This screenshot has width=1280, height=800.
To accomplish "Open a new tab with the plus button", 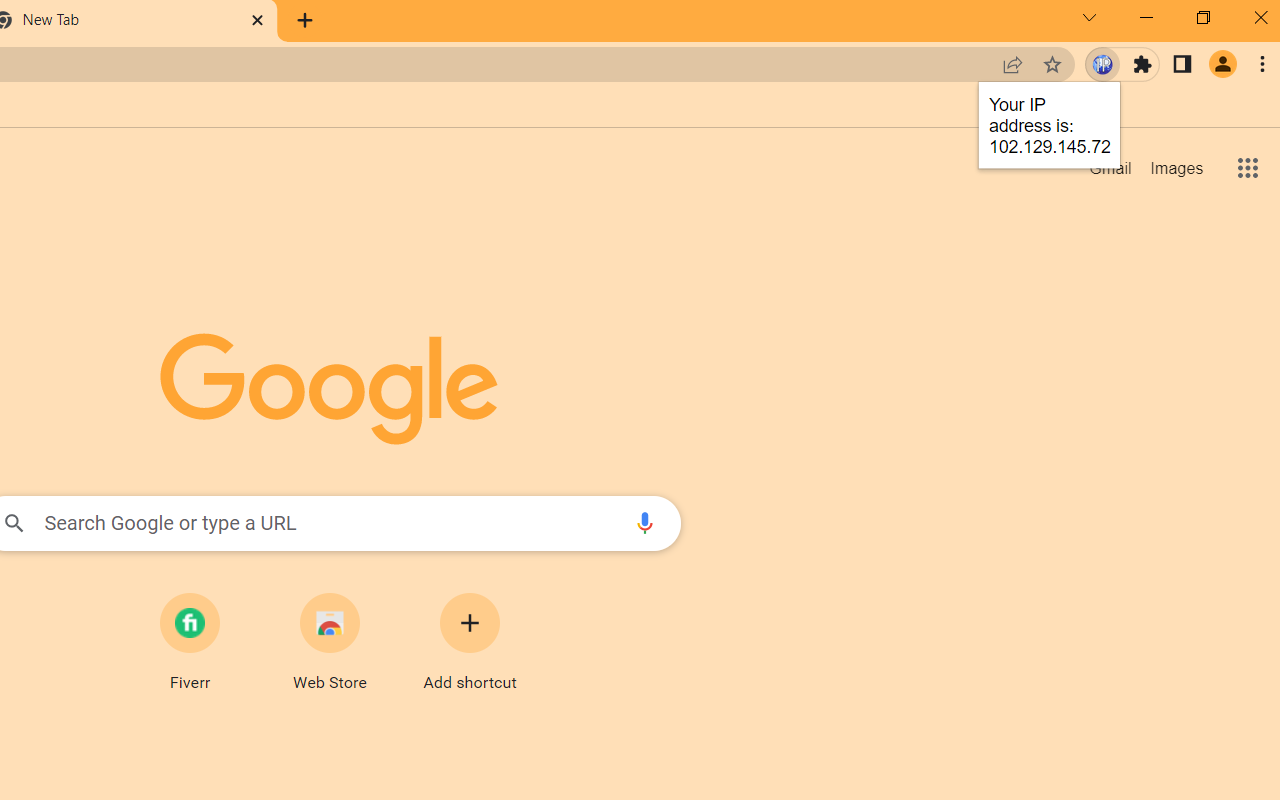I will (x=305, y=20).
